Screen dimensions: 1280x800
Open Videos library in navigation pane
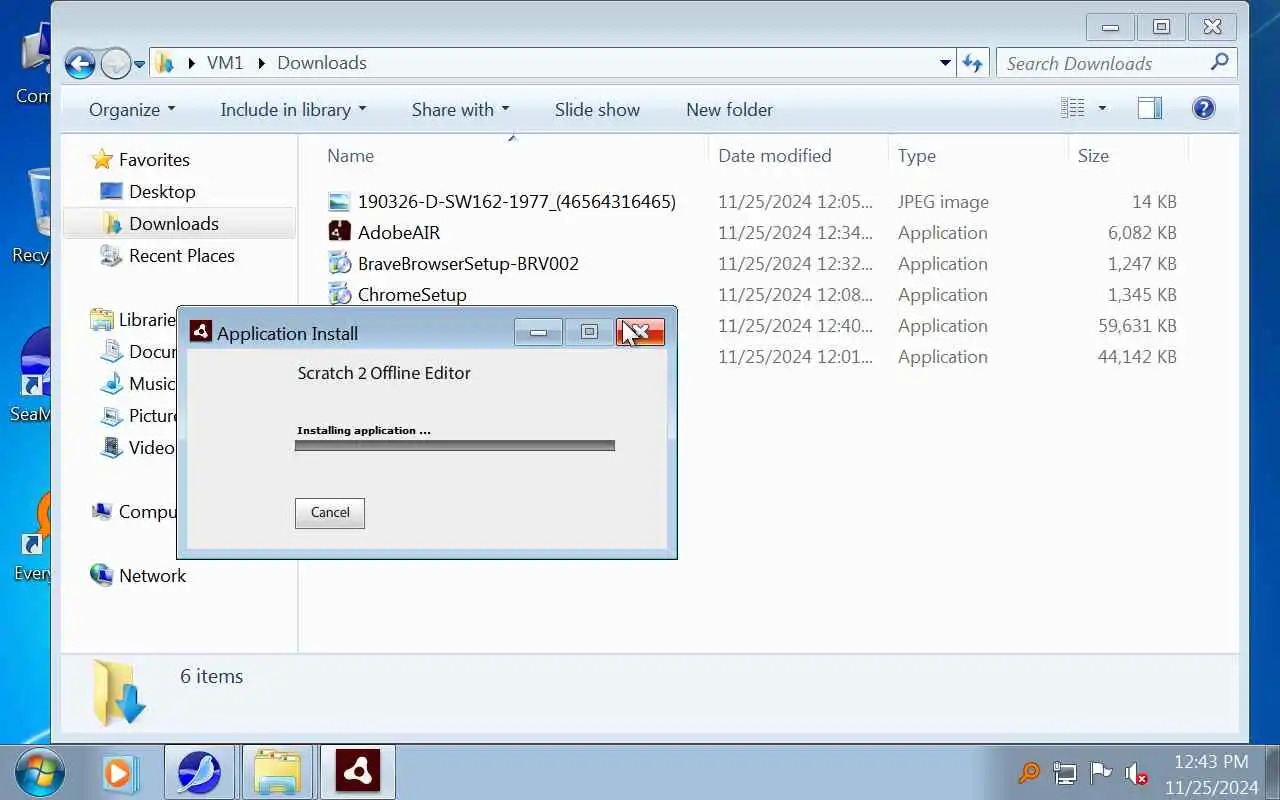click(150, 448)
